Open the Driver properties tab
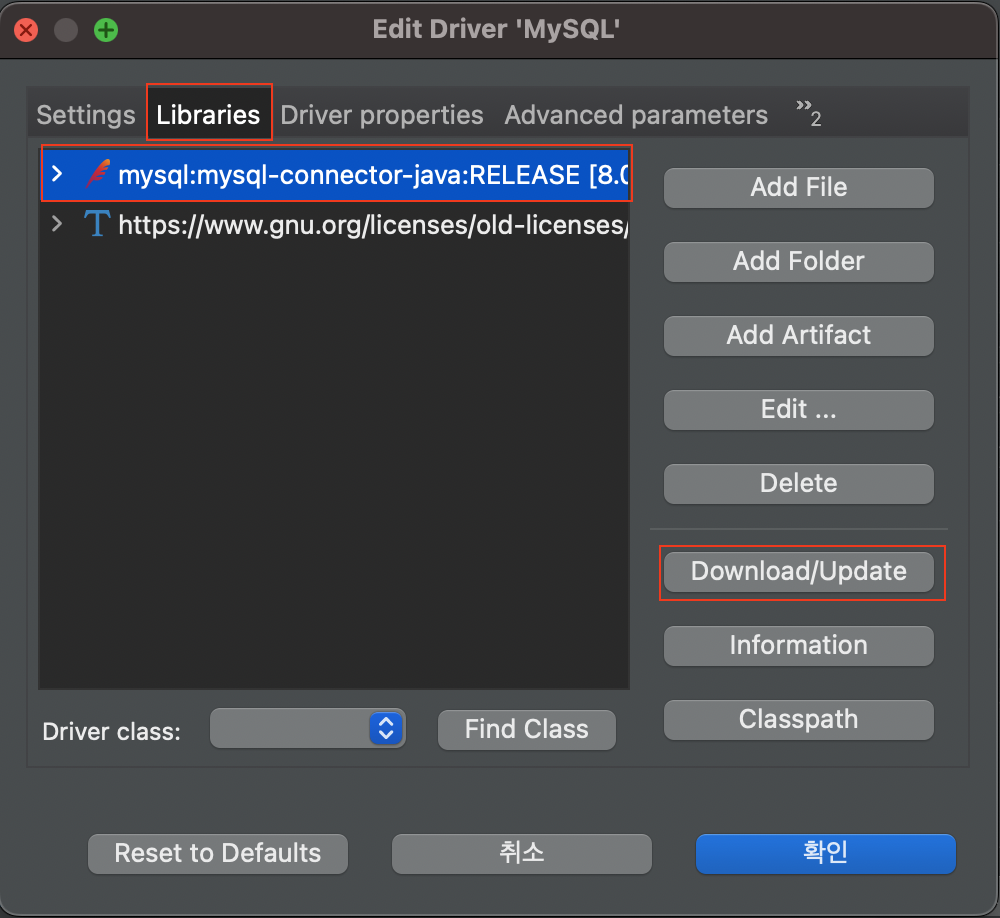 [382, 115]
